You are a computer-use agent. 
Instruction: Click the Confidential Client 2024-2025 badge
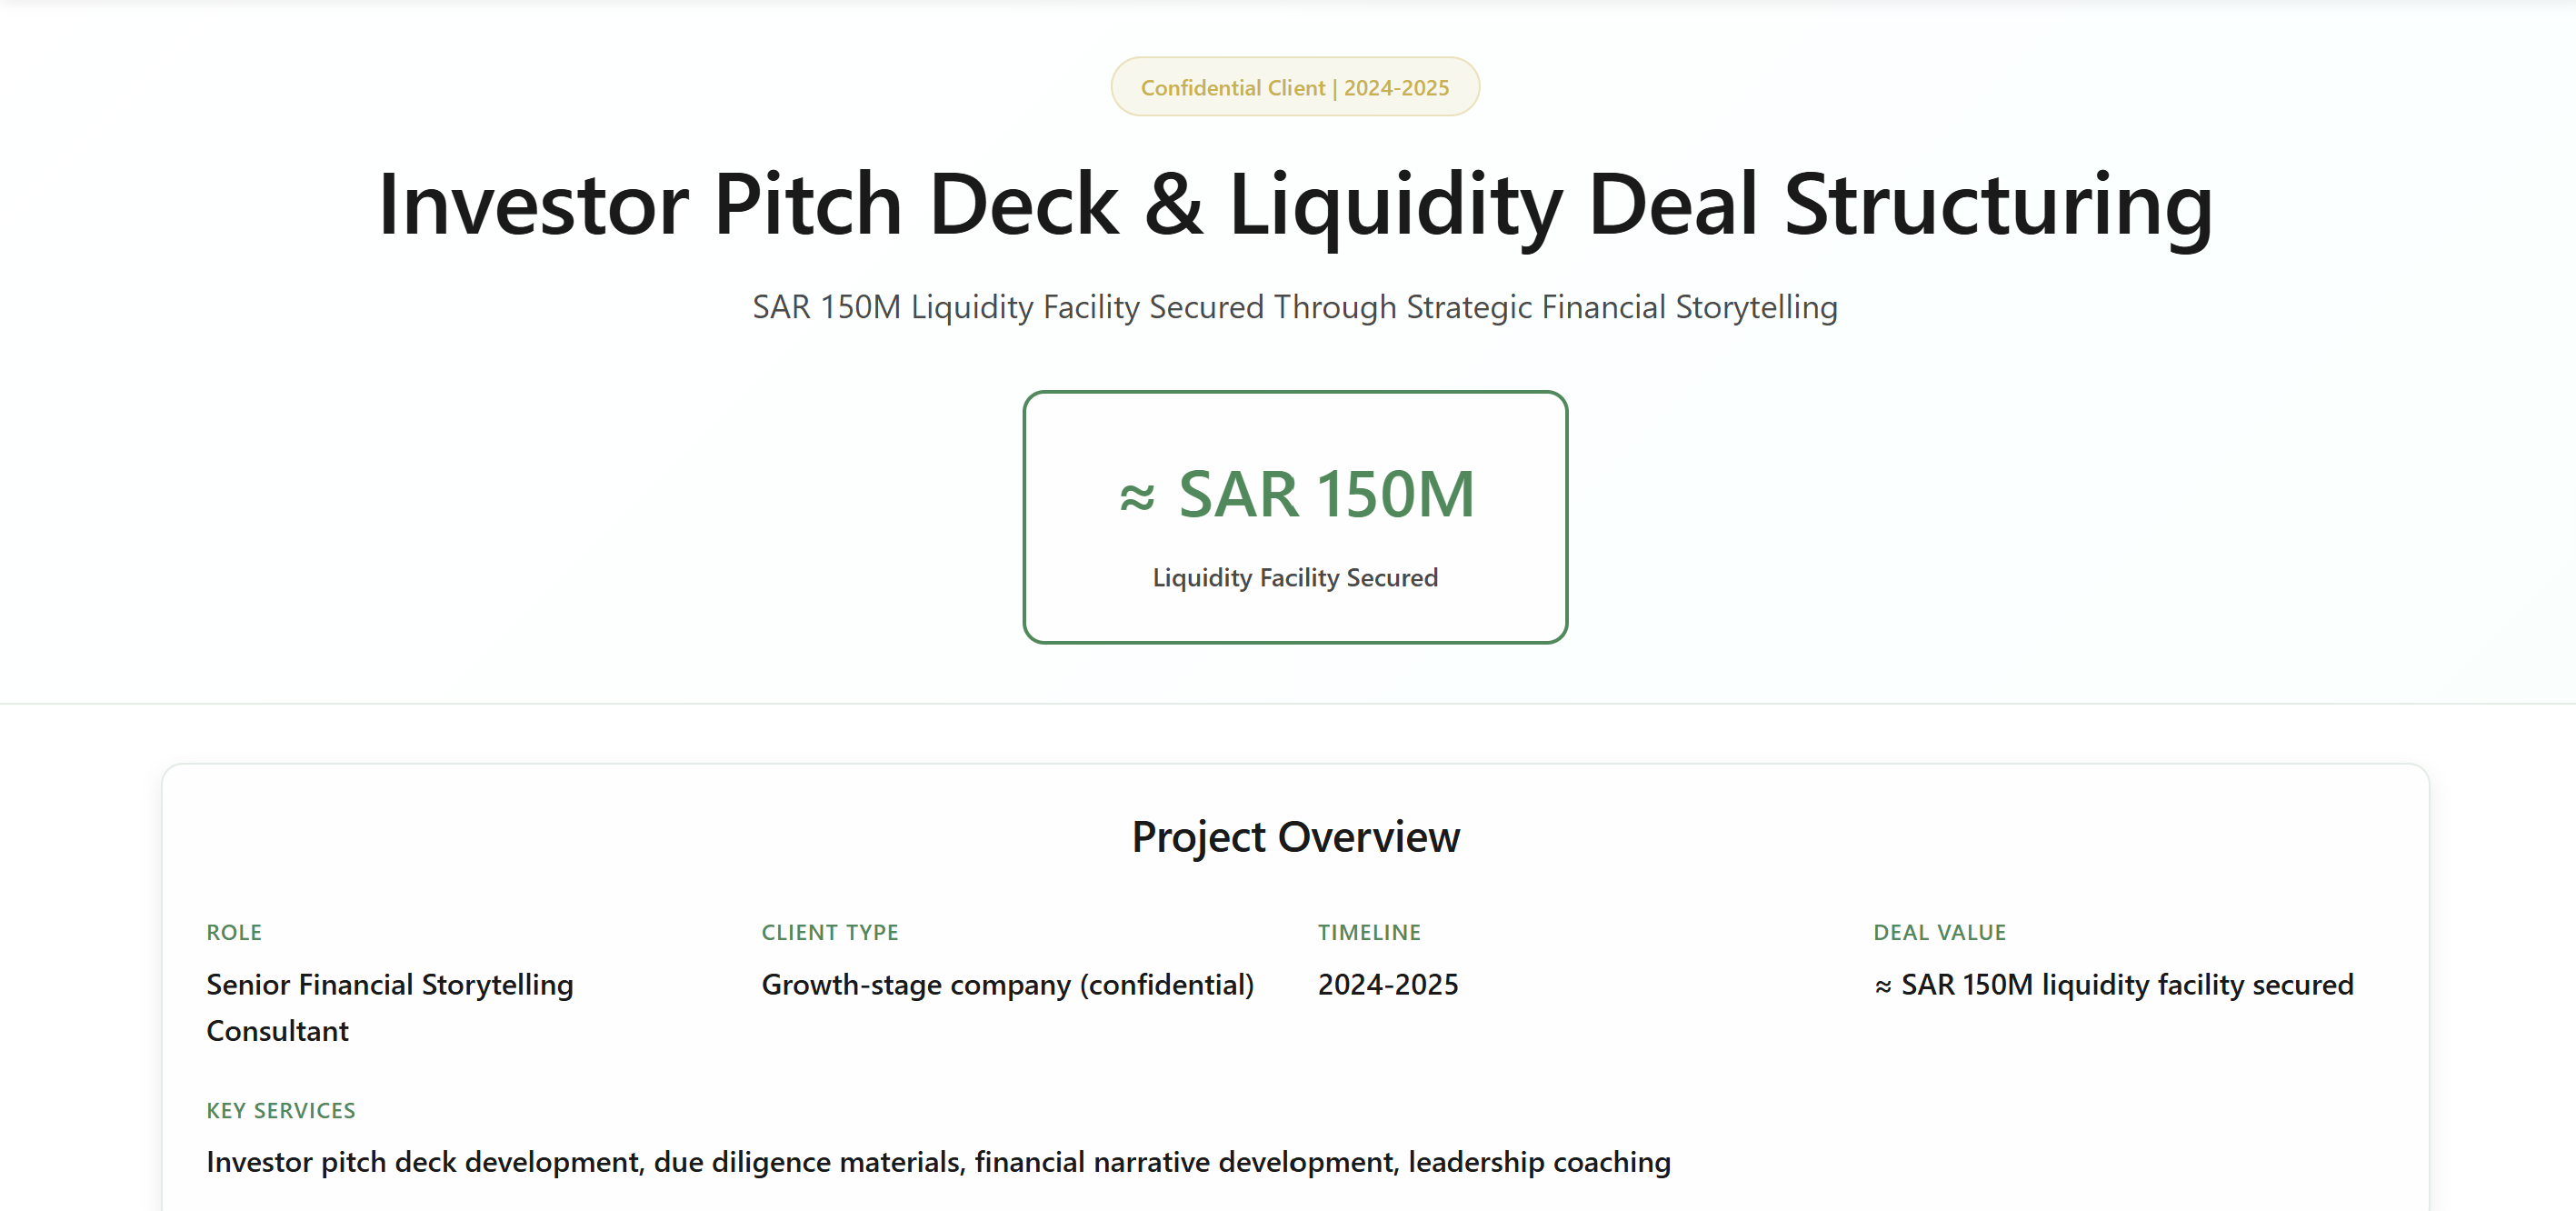[x=1294, y=88]
